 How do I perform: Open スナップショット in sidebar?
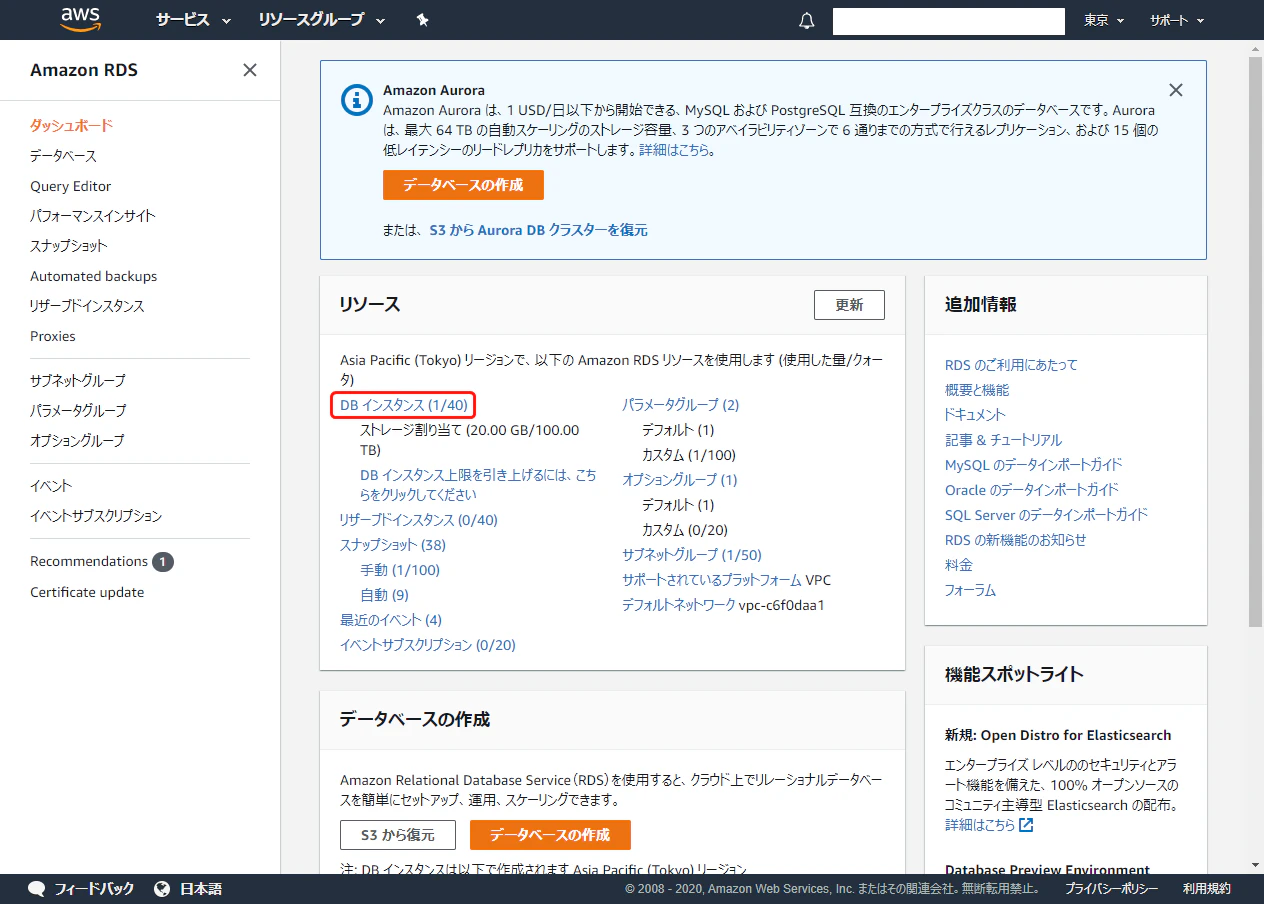tap(68, 246)
